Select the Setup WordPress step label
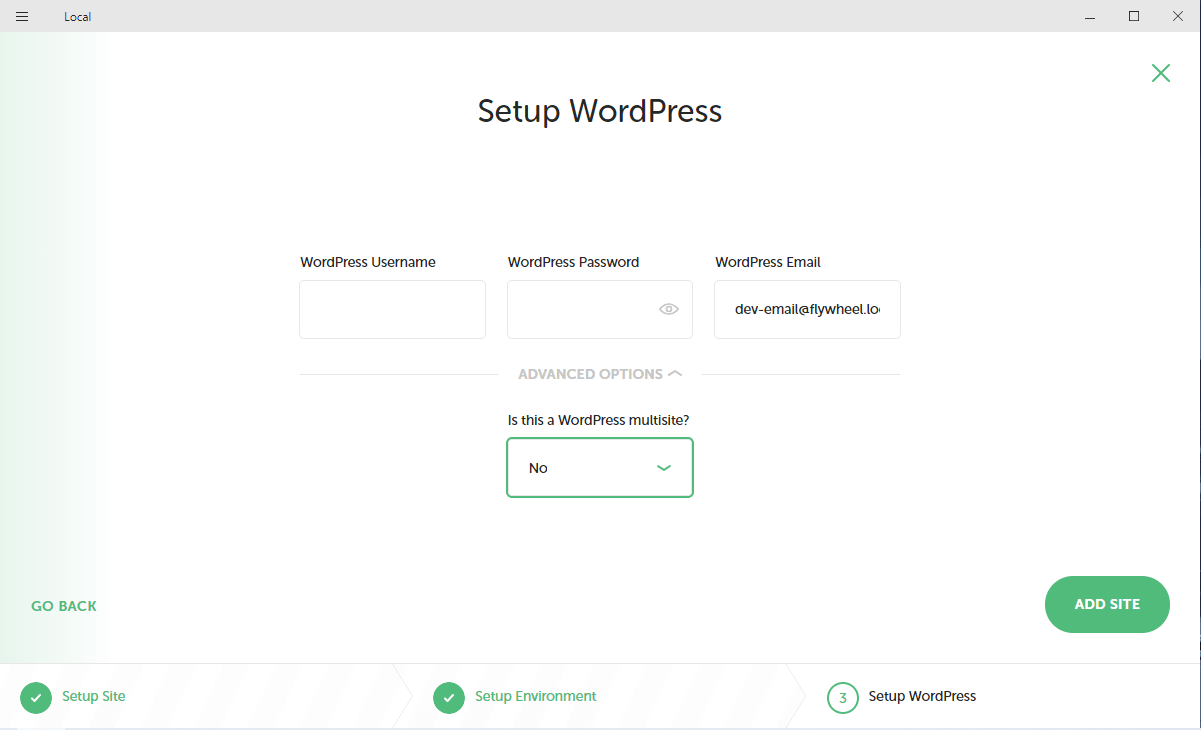 point(922,696)
